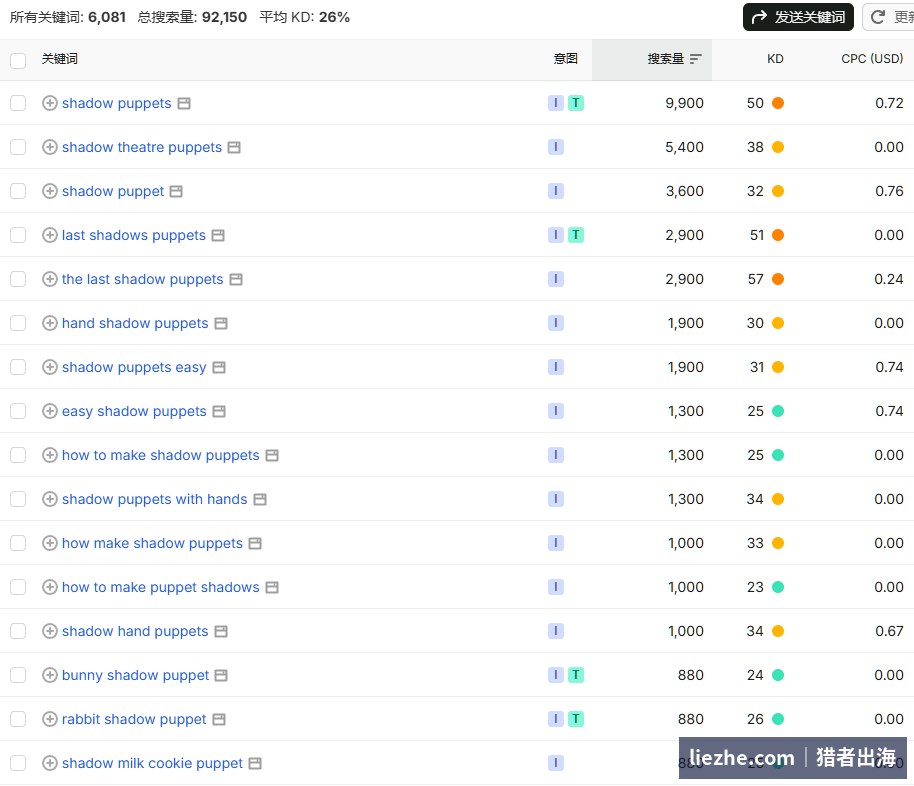
Task: Open the 'shadow milk cookie puppet' link
Action: (152, 763)
